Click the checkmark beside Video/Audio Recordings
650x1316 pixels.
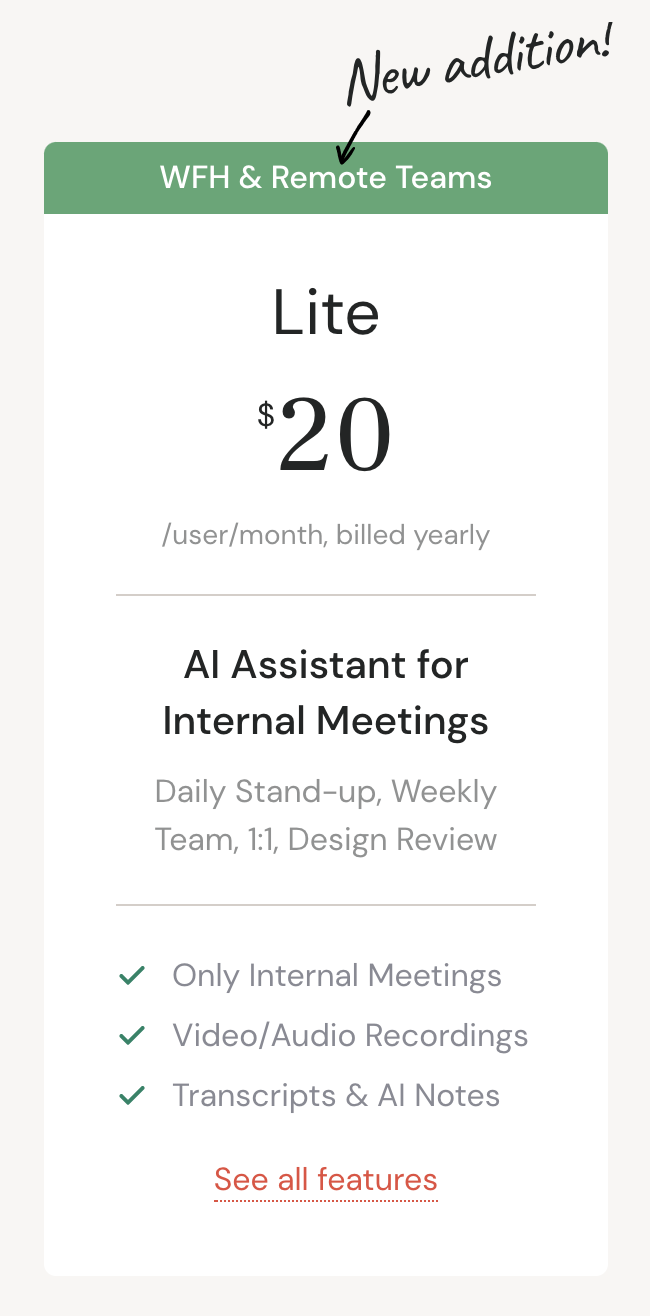132,1036
